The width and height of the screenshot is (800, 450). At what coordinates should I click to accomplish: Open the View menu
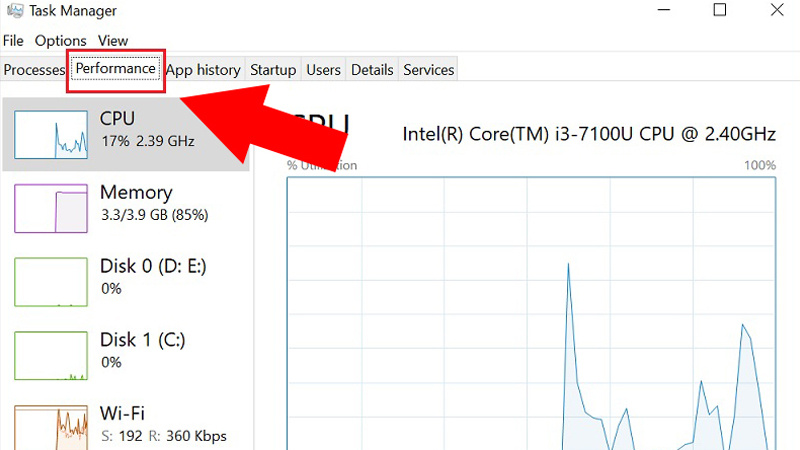click(113, 41)
